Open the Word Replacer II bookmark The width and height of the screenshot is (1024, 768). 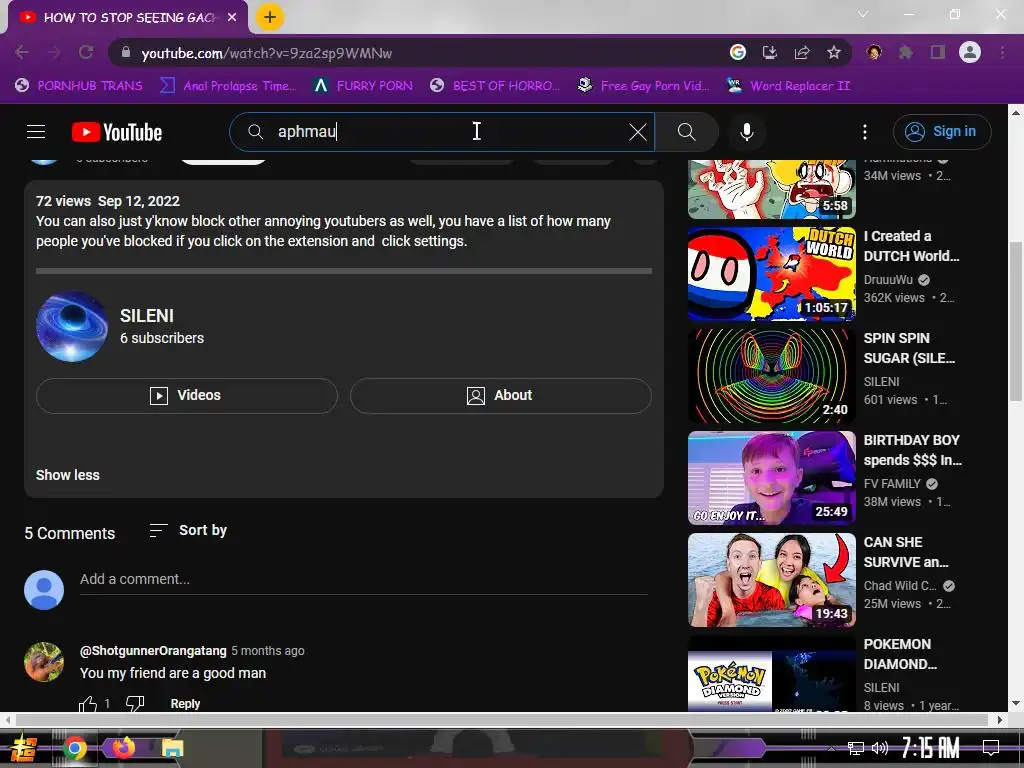coord(788,86)
